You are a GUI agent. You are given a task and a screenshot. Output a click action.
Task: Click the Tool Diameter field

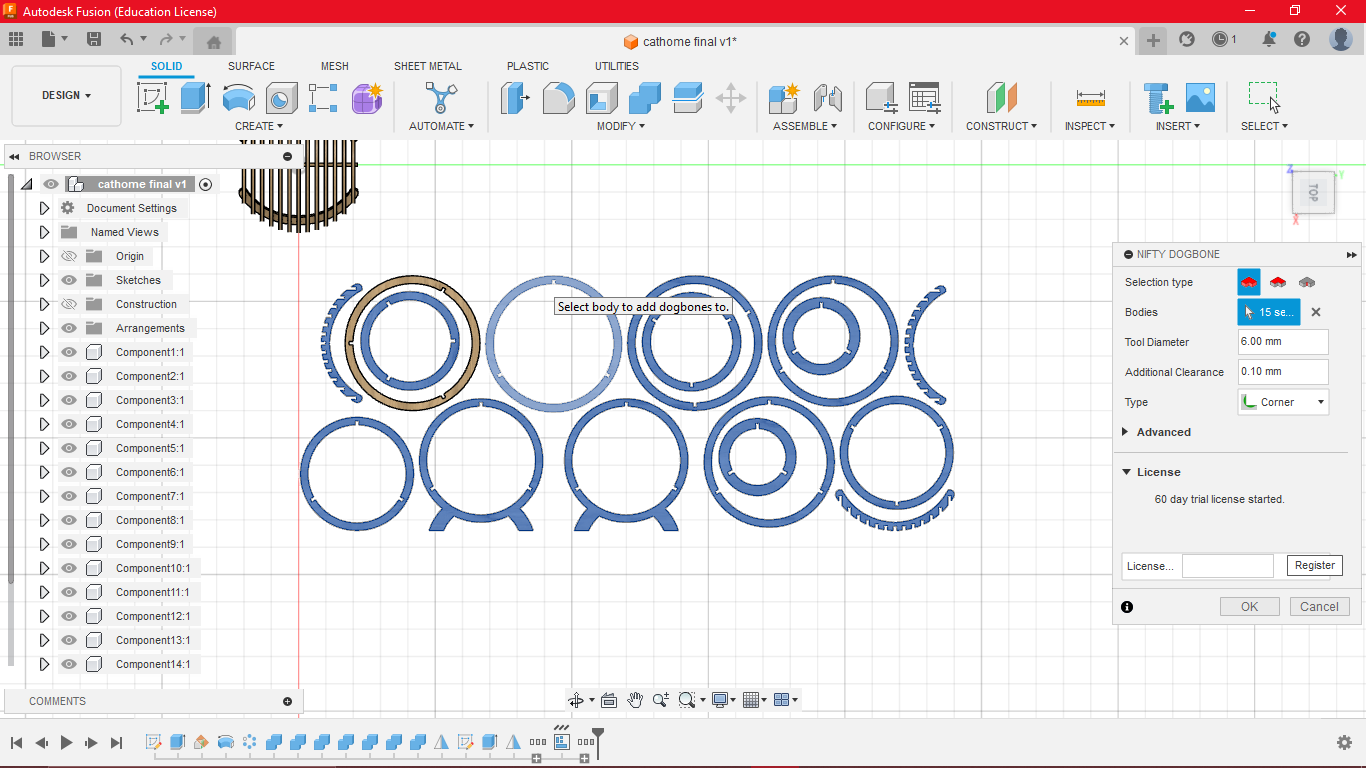tap(1283, 342)
